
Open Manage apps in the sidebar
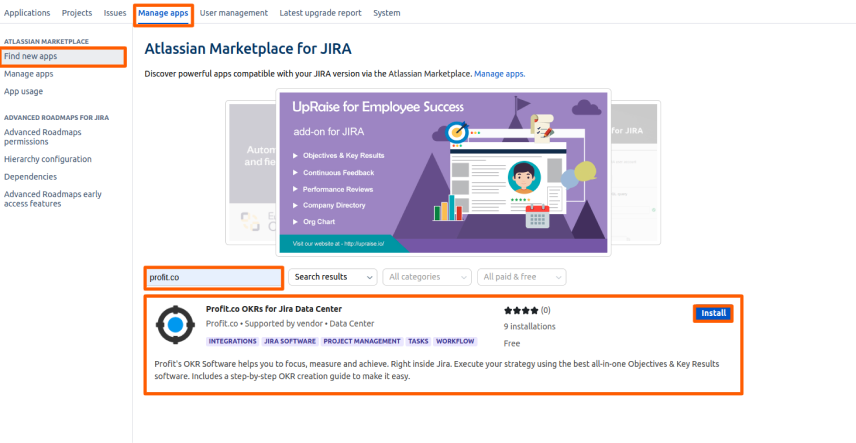[29, 74]
